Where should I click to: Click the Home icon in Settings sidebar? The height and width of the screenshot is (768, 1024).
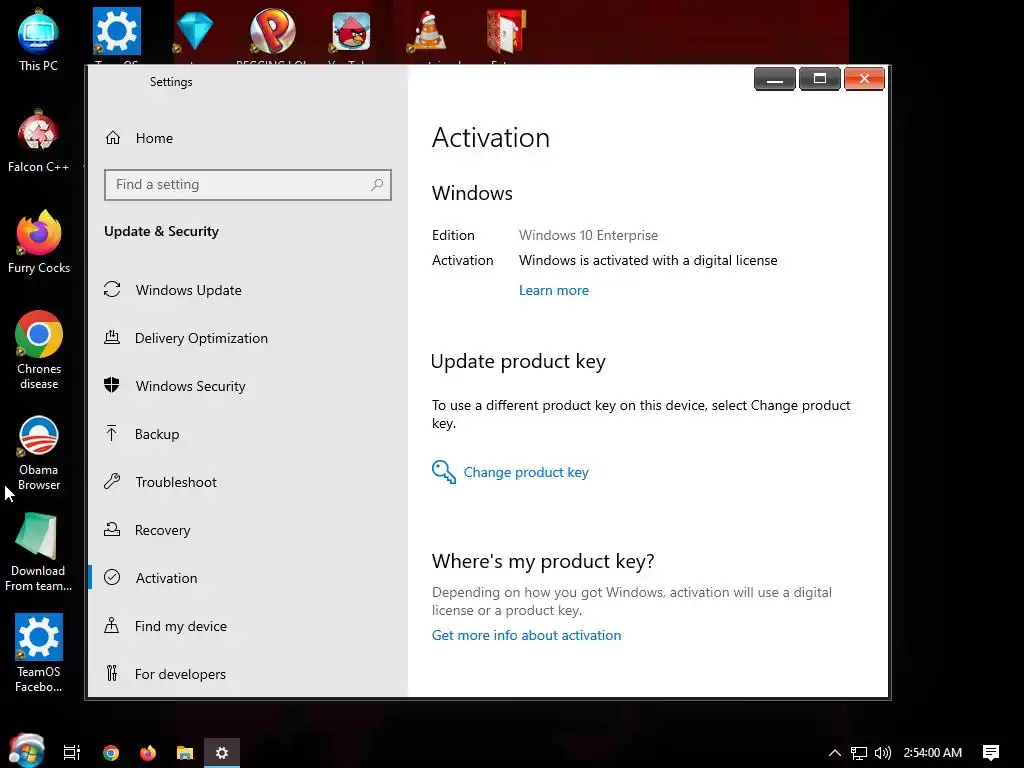(113, 138)
